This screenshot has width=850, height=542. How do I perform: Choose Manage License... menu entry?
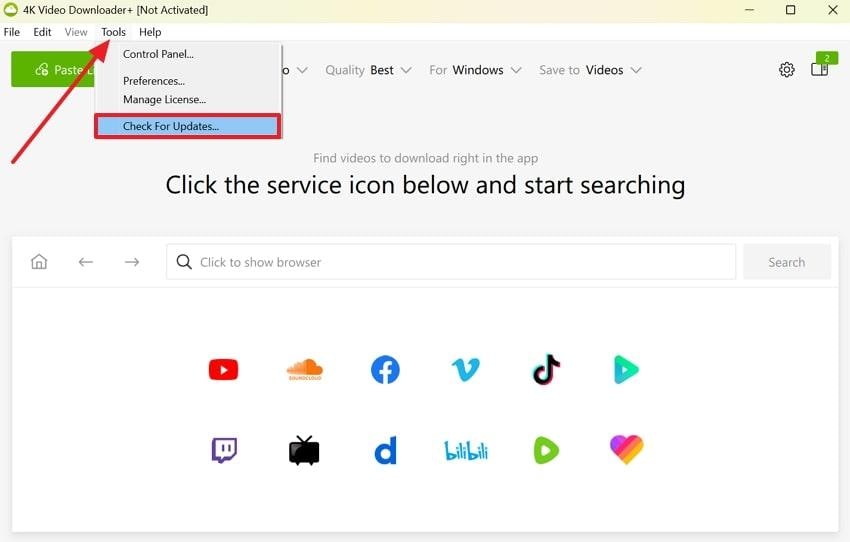coord(188,100)
